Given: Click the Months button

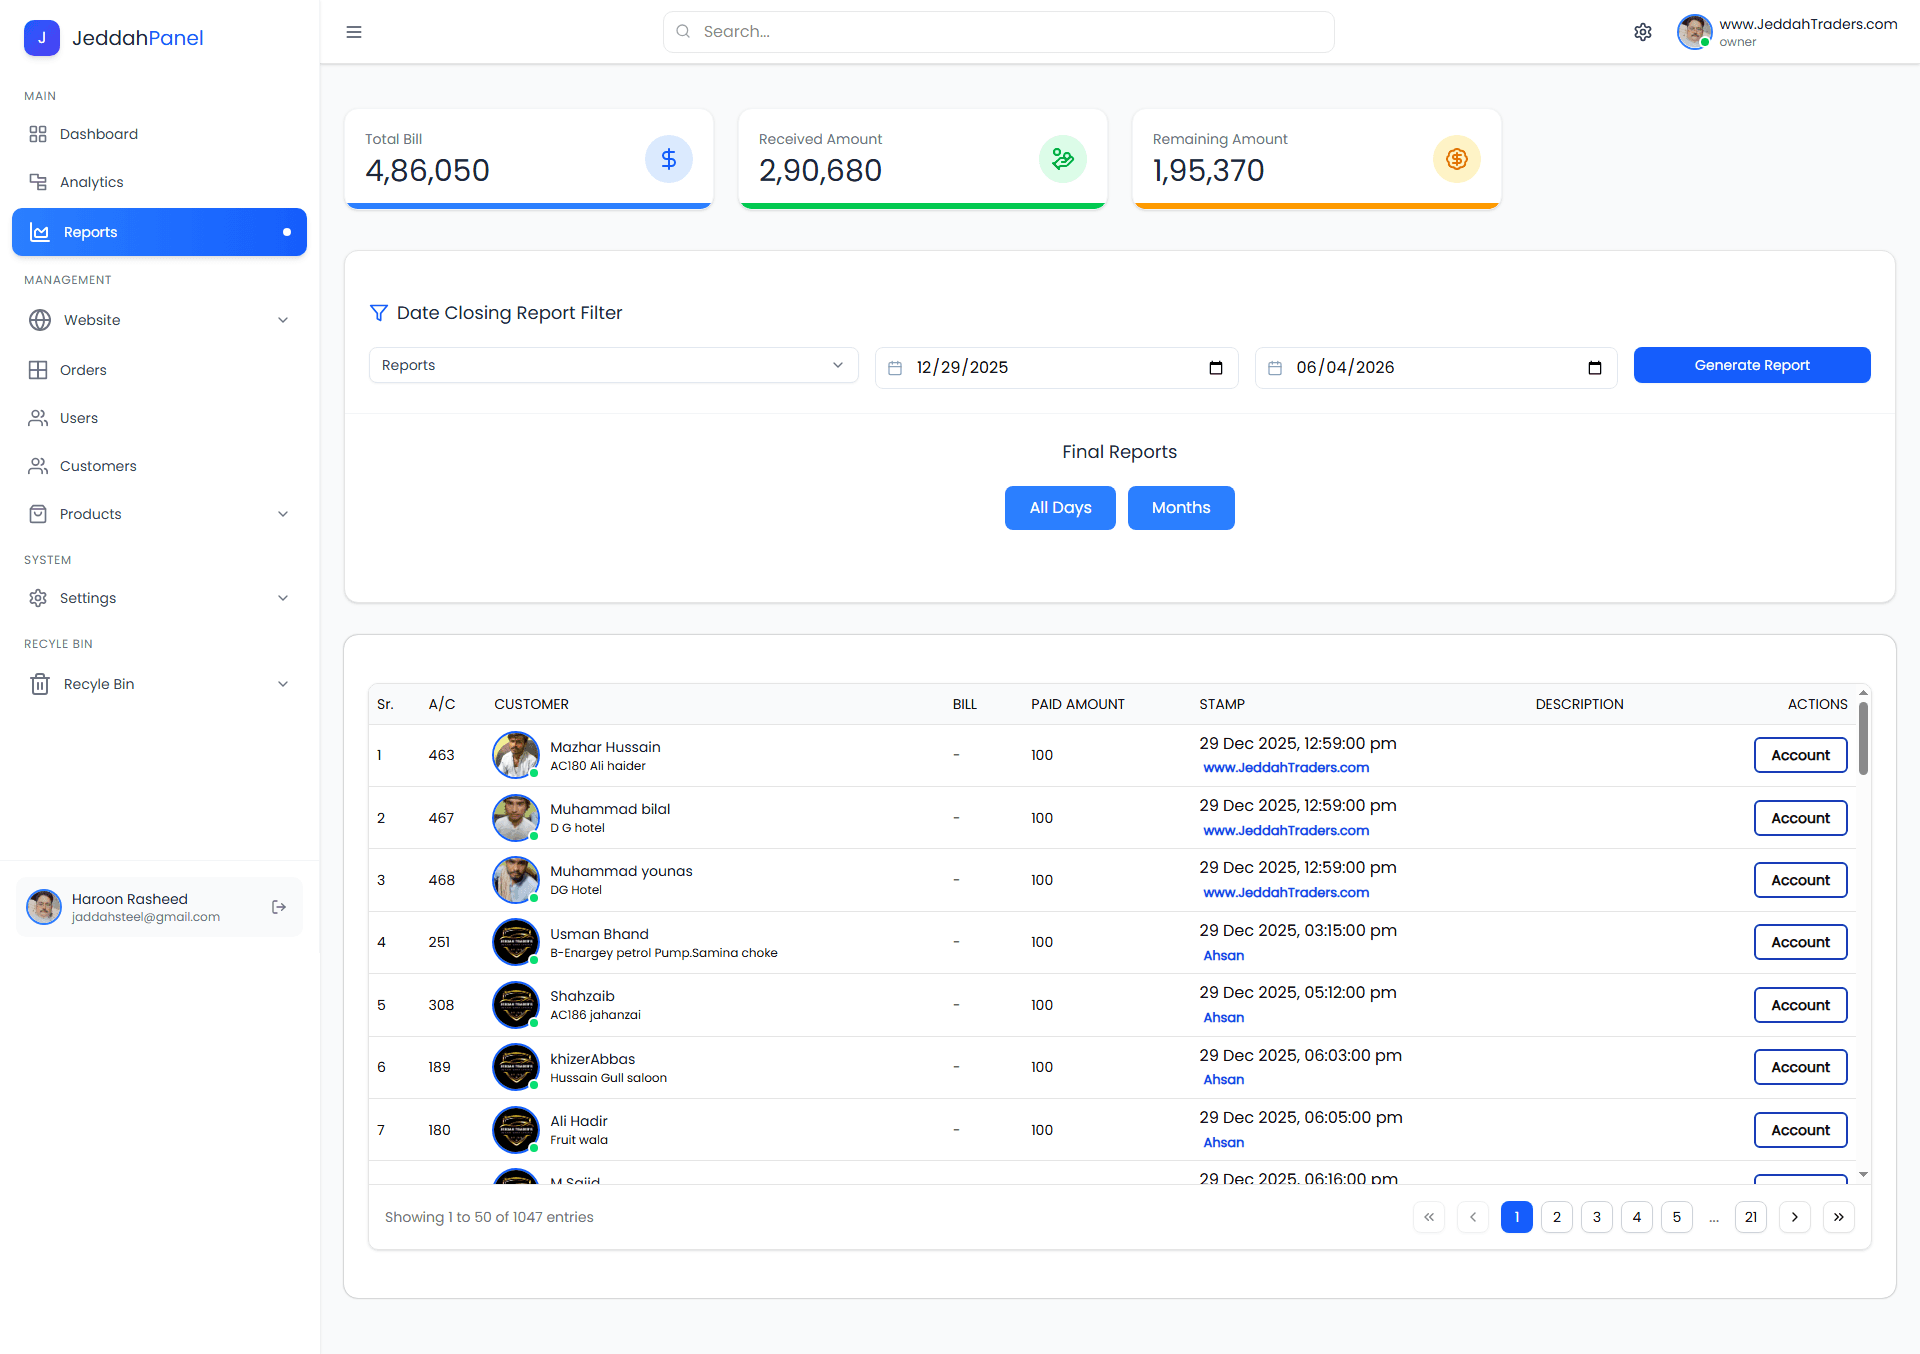Looking at the screenshot, I should click(x=1181, y=508).
